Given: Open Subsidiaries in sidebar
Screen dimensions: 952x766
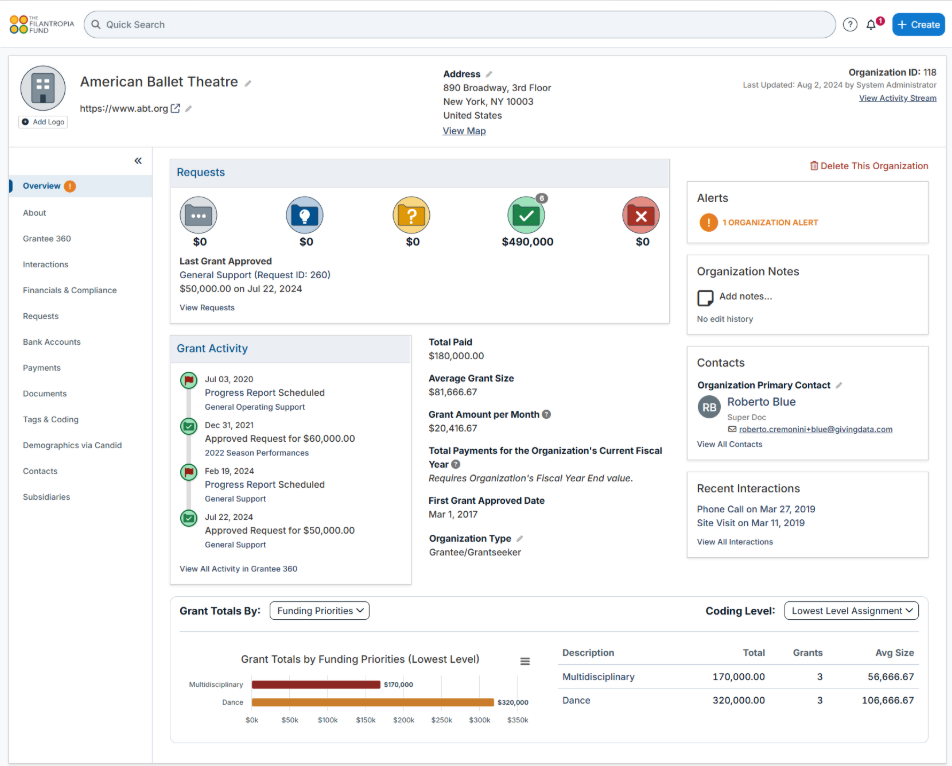Looking at the screenshot, I should pyautogui.click(x=46, y=497).
